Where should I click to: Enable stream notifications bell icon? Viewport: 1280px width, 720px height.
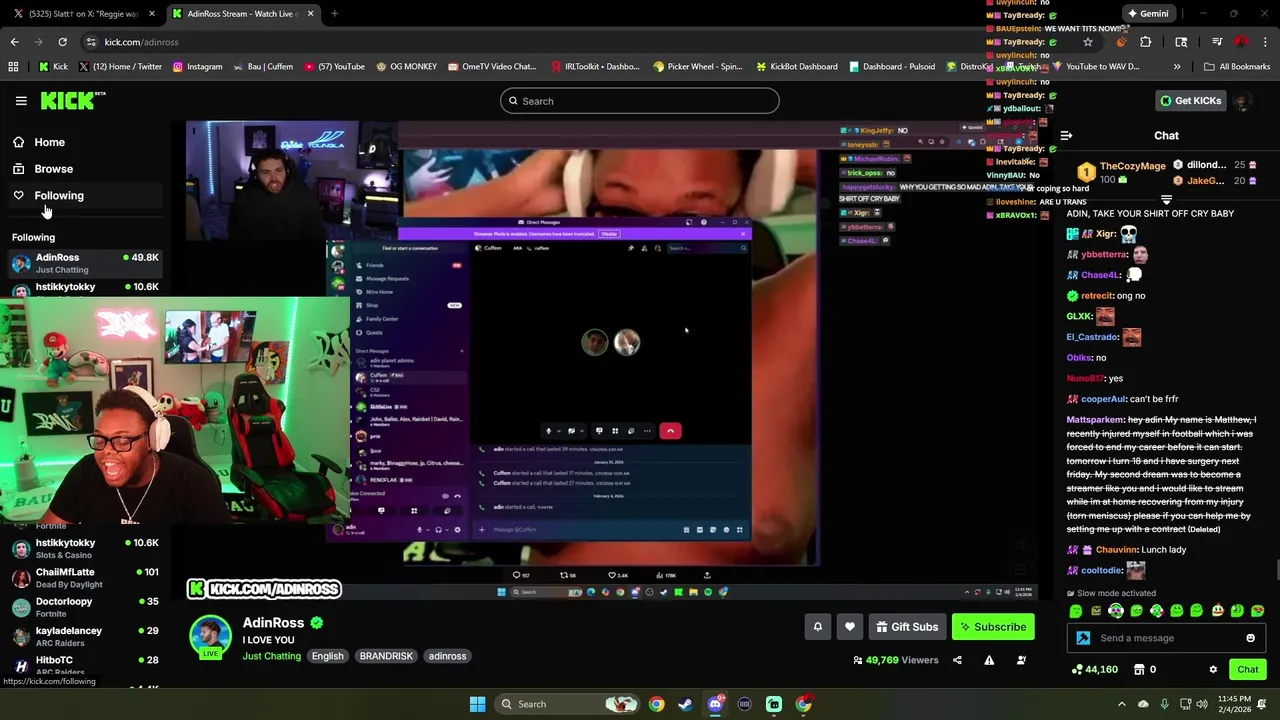[x=817, y=627]
